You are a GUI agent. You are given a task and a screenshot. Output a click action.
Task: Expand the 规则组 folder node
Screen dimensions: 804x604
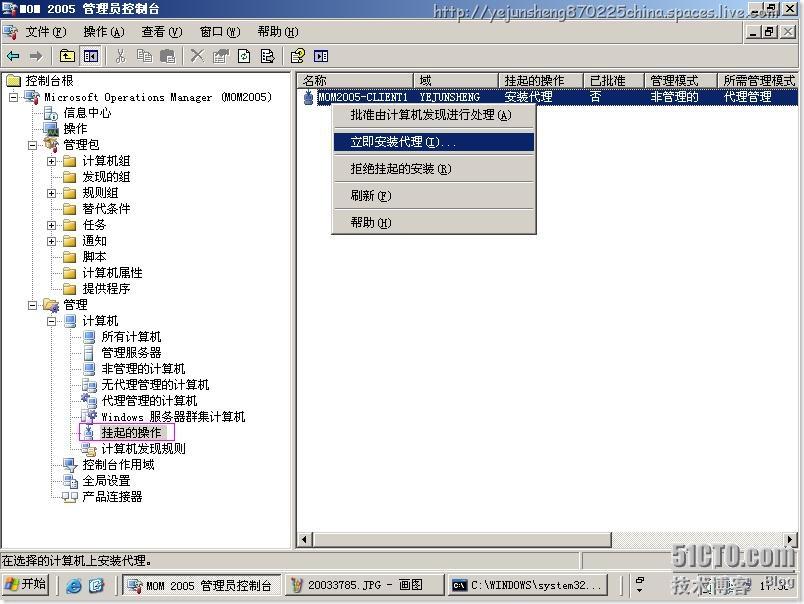[x=51, y=193]
